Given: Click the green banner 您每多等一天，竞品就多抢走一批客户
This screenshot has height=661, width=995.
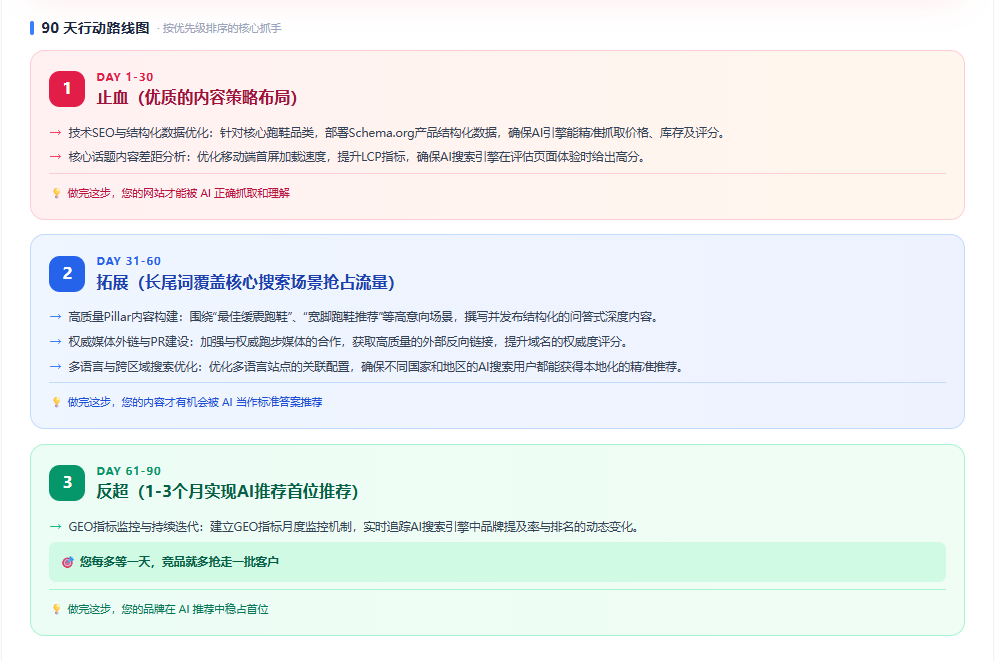Looking at the screenshot, I should pos(497,562).
